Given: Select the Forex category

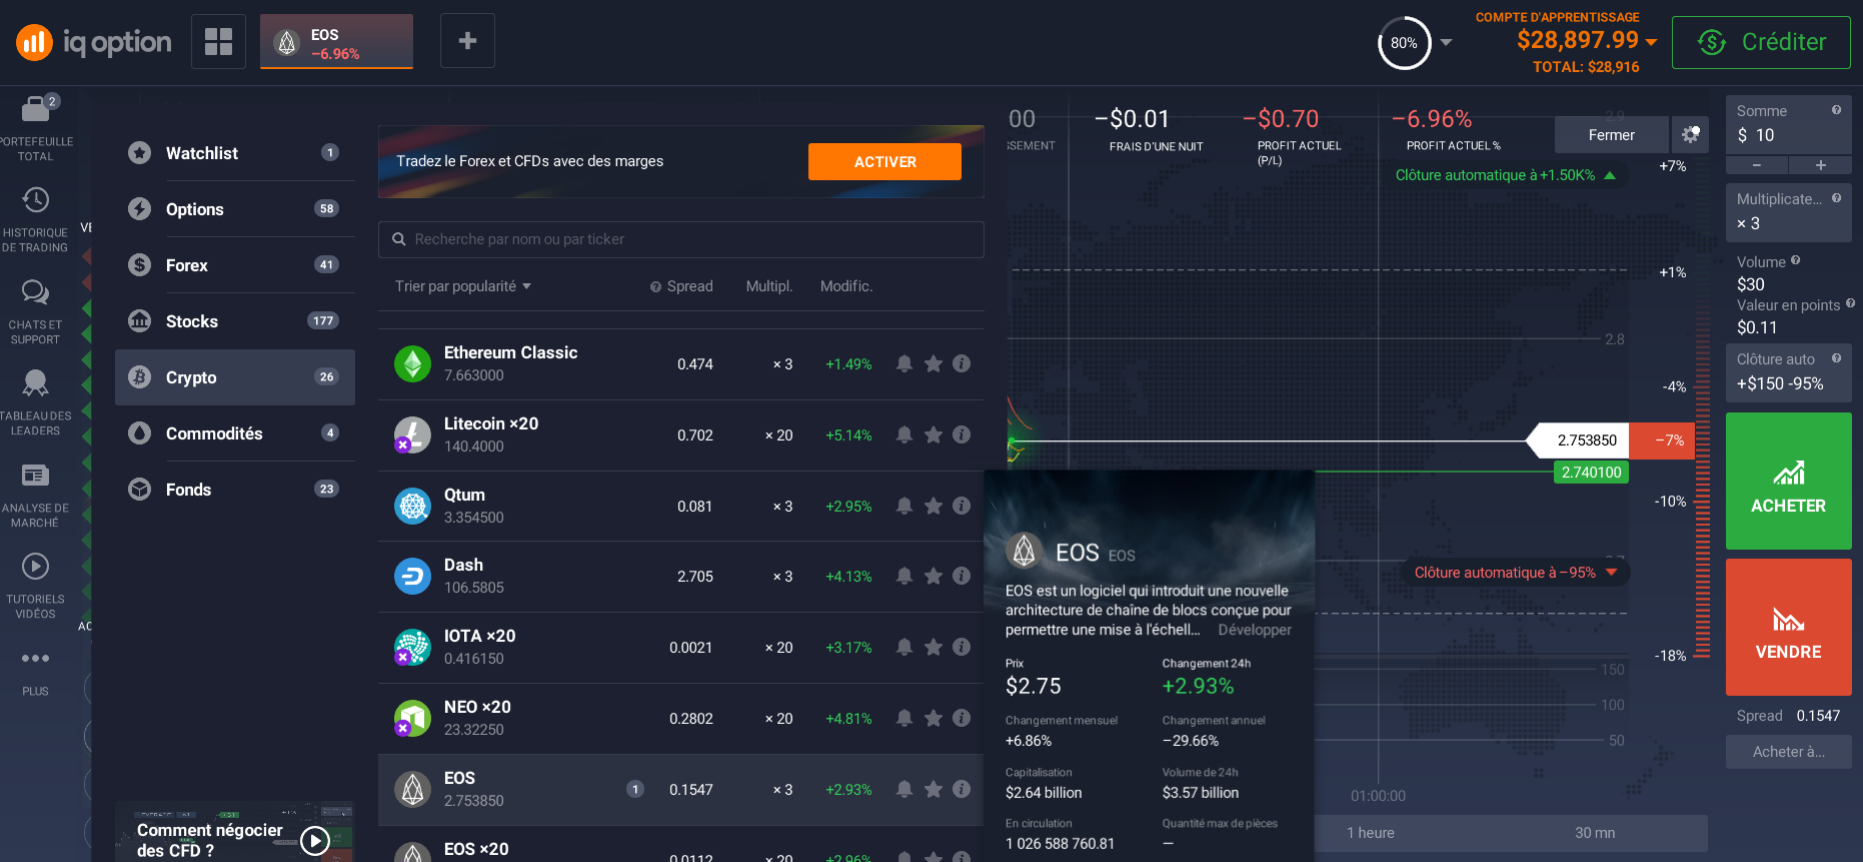Looking at the screenshot, I should click(235, 265).
